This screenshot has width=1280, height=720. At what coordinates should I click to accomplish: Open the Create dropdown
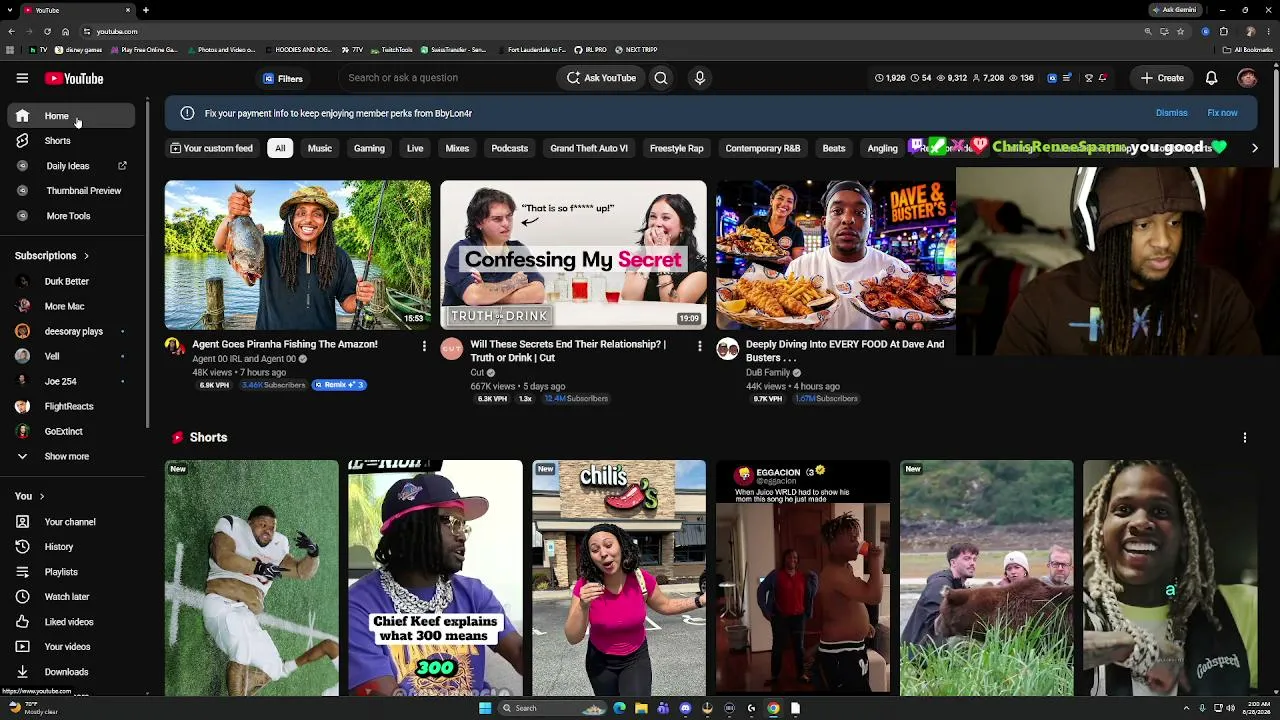[x=1163, y=78]
